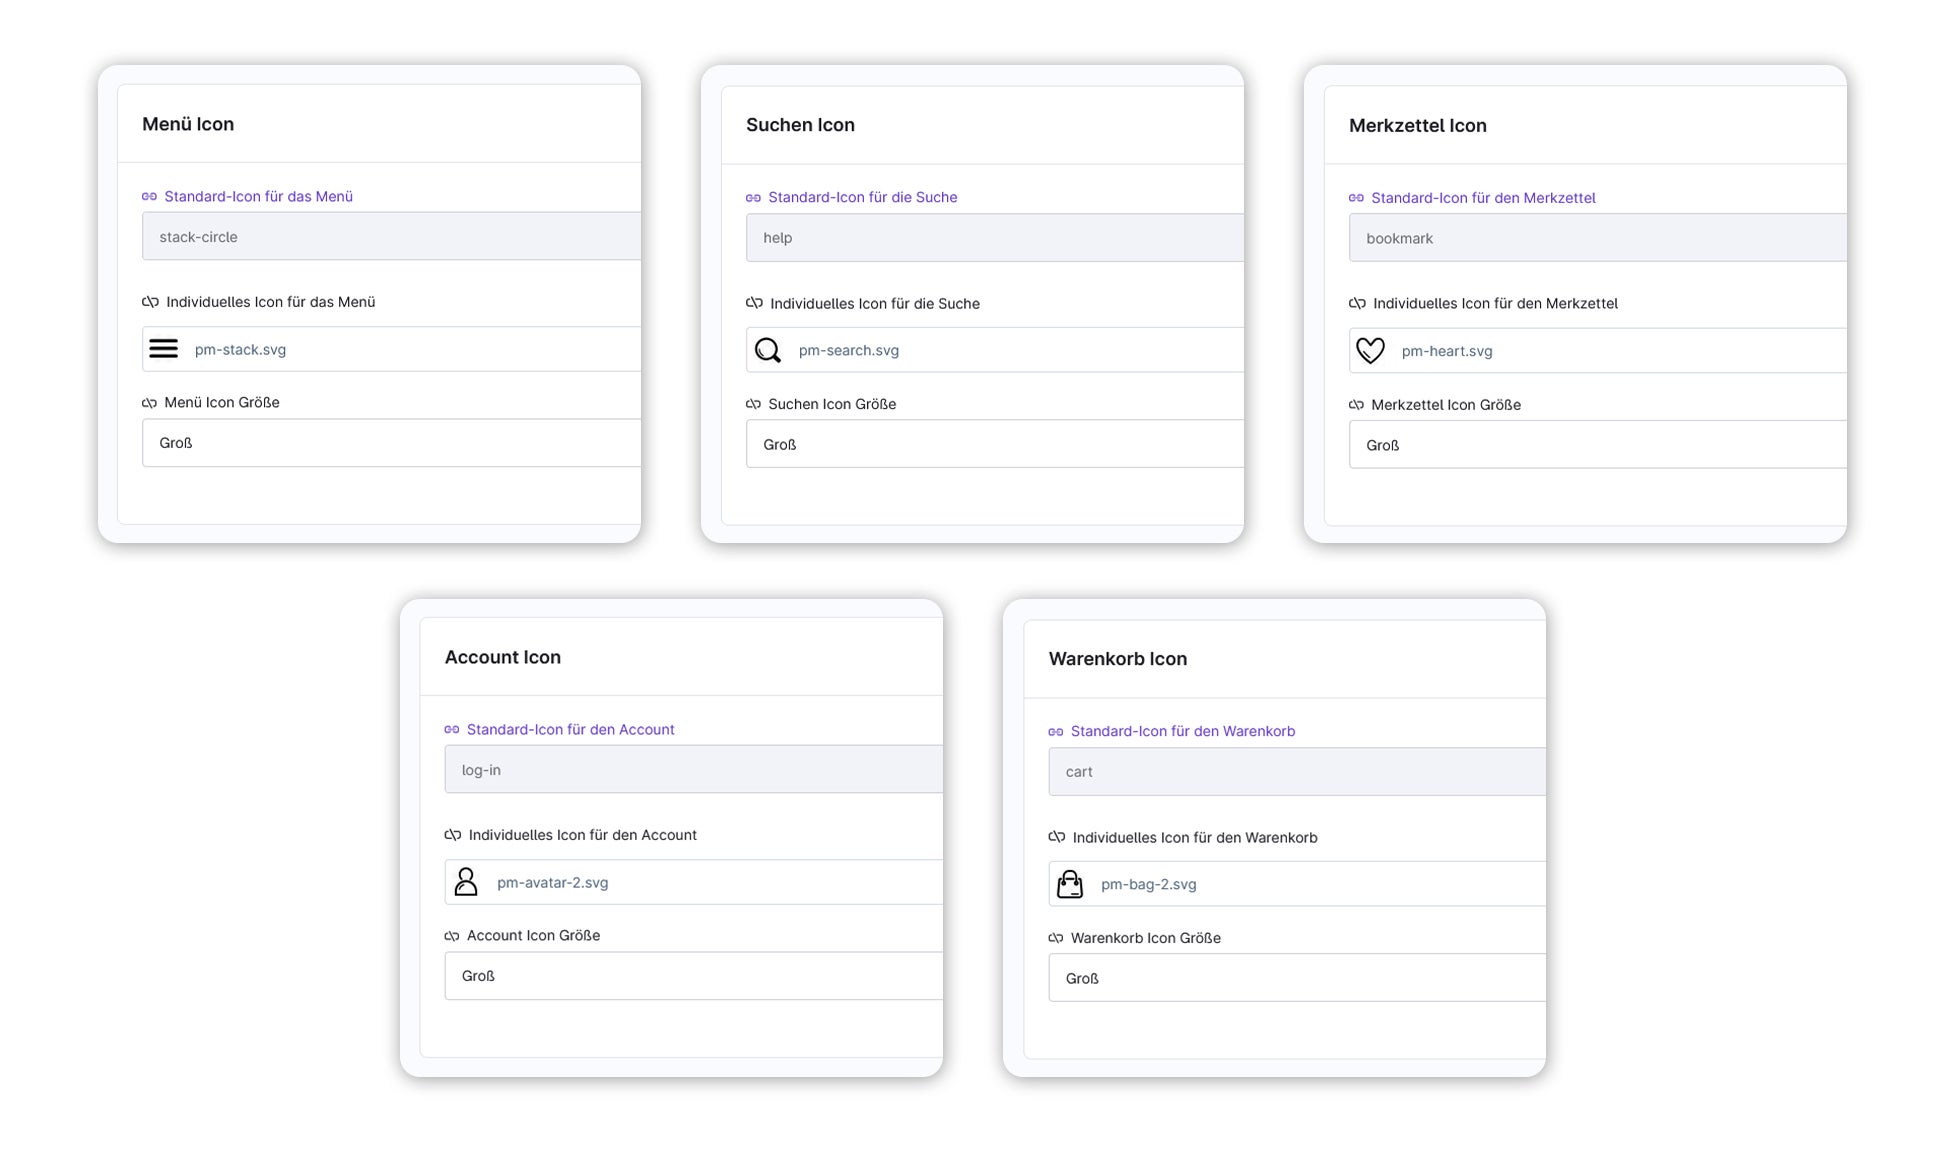
Task: Click inheritance icon beside Warenkorb Icon Größe
Action: [x=1055, y=938]
